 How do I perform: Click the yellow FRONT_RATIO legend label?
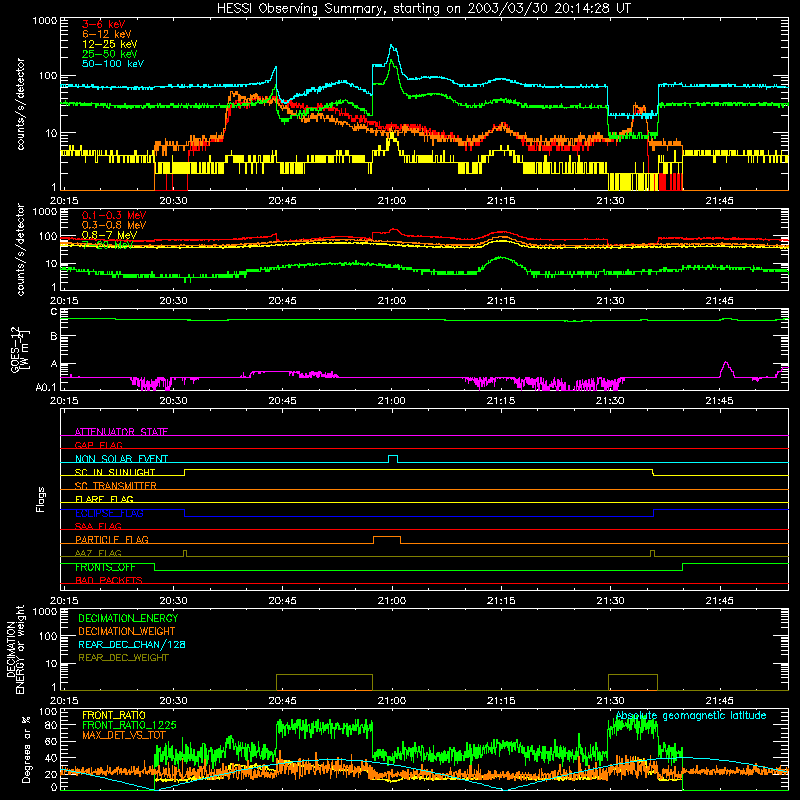114,715
